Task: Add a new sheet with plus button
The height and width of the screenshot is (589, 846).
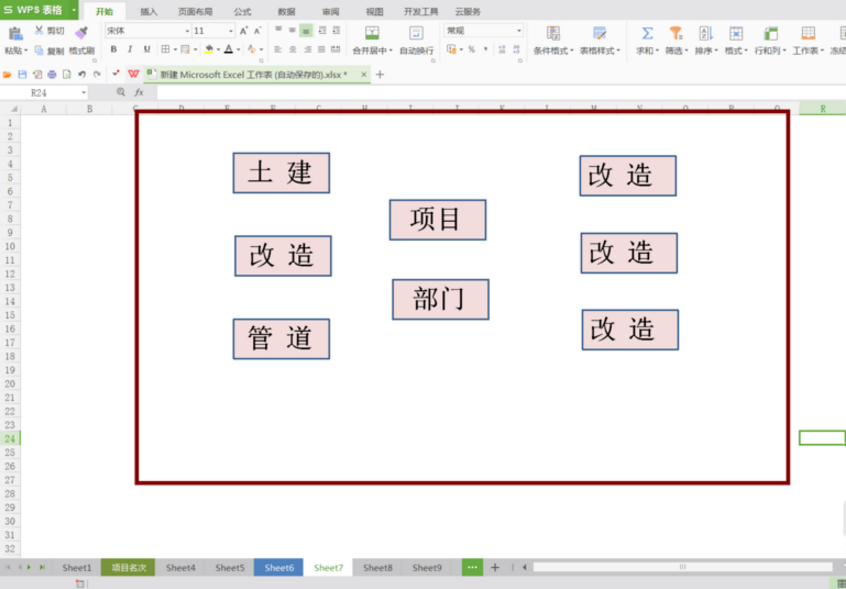Action: (x=495, y=567)
